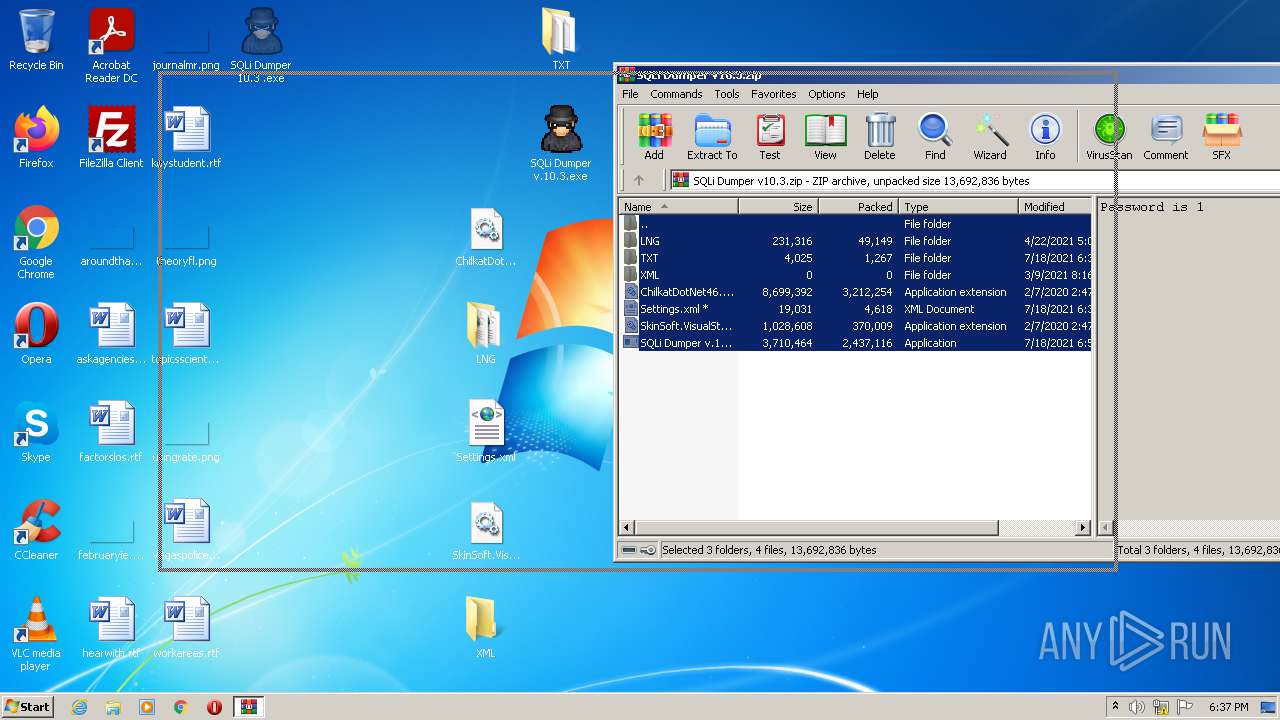Click the archive path address field
The width and height of the screenshot is (1280, 720).
975,181
